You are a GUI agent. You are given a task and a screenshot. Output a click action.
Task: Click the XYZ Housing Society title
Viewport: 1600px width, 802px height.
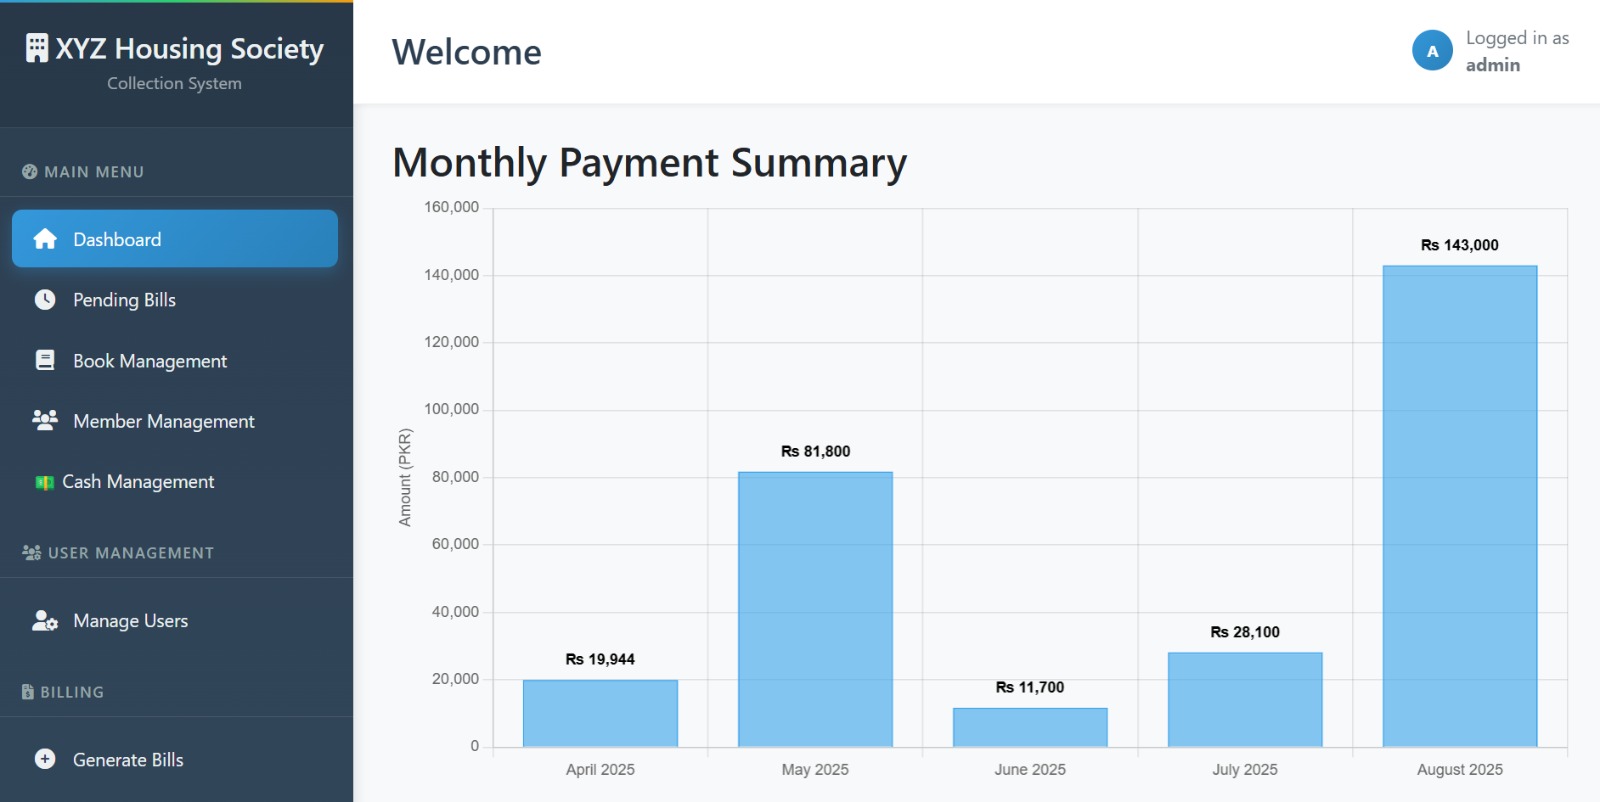pyautogui.click(x=189, y=48)
